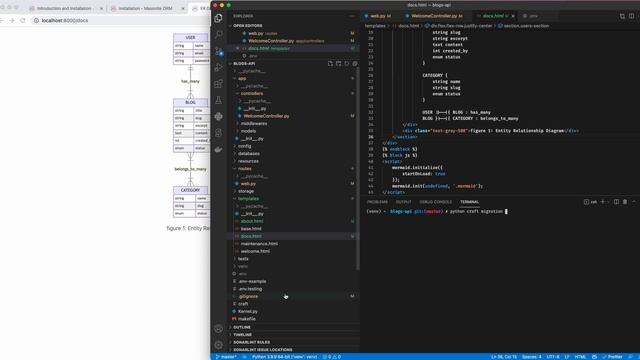Open Explorer views and more actions menu
The height and width of the screenshot is (360, 640).
[352, 16]
